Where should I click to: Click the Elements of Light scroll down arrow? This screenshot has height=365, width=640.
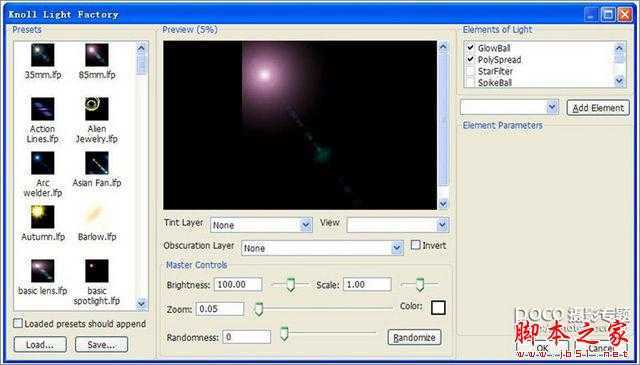coord(620,81)
